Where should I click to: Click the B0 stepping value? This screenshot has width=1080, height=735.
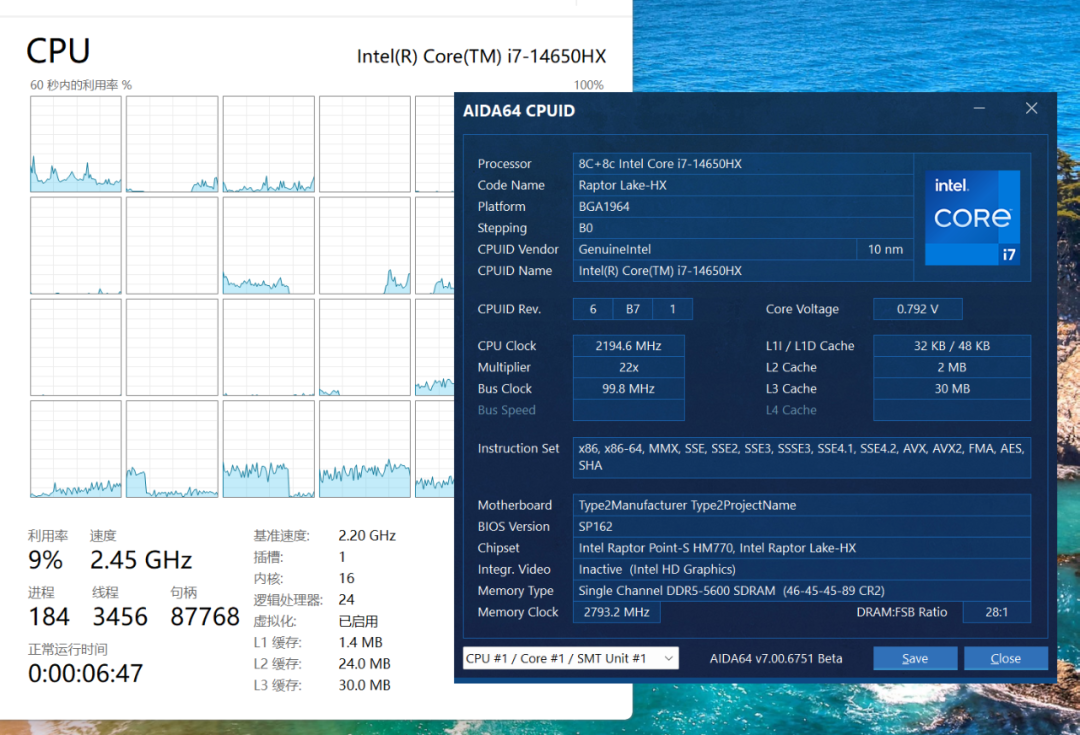742,228
